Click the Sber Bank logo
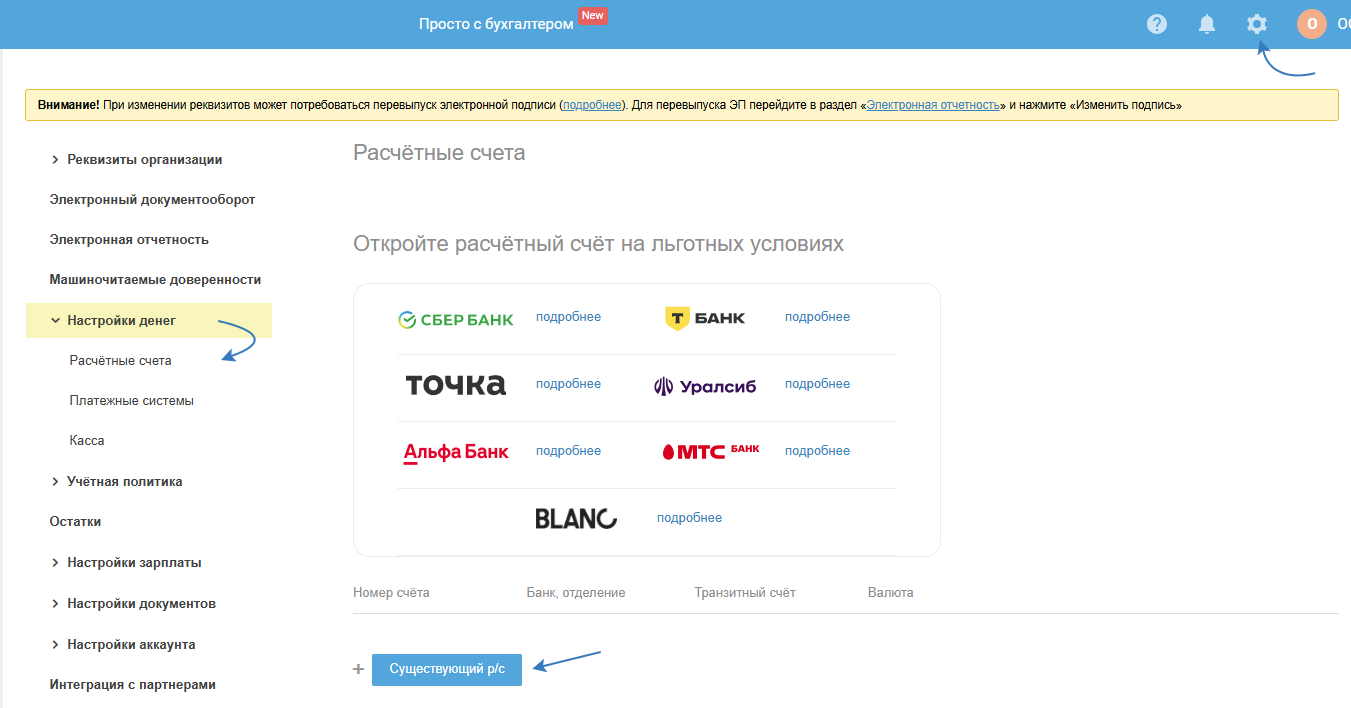Image resolution: width=1351 pixels, height=708 pixels. pos(456,320)
